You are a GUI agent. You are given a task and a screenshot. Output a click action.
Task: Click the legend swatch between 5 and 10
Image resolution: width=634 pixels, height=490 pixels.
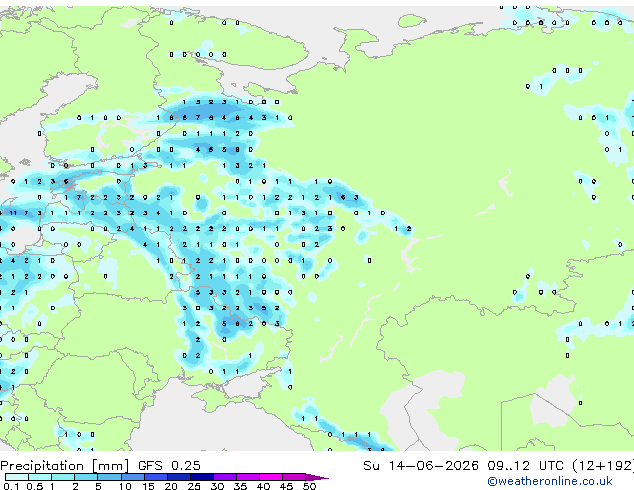[110, 477]
